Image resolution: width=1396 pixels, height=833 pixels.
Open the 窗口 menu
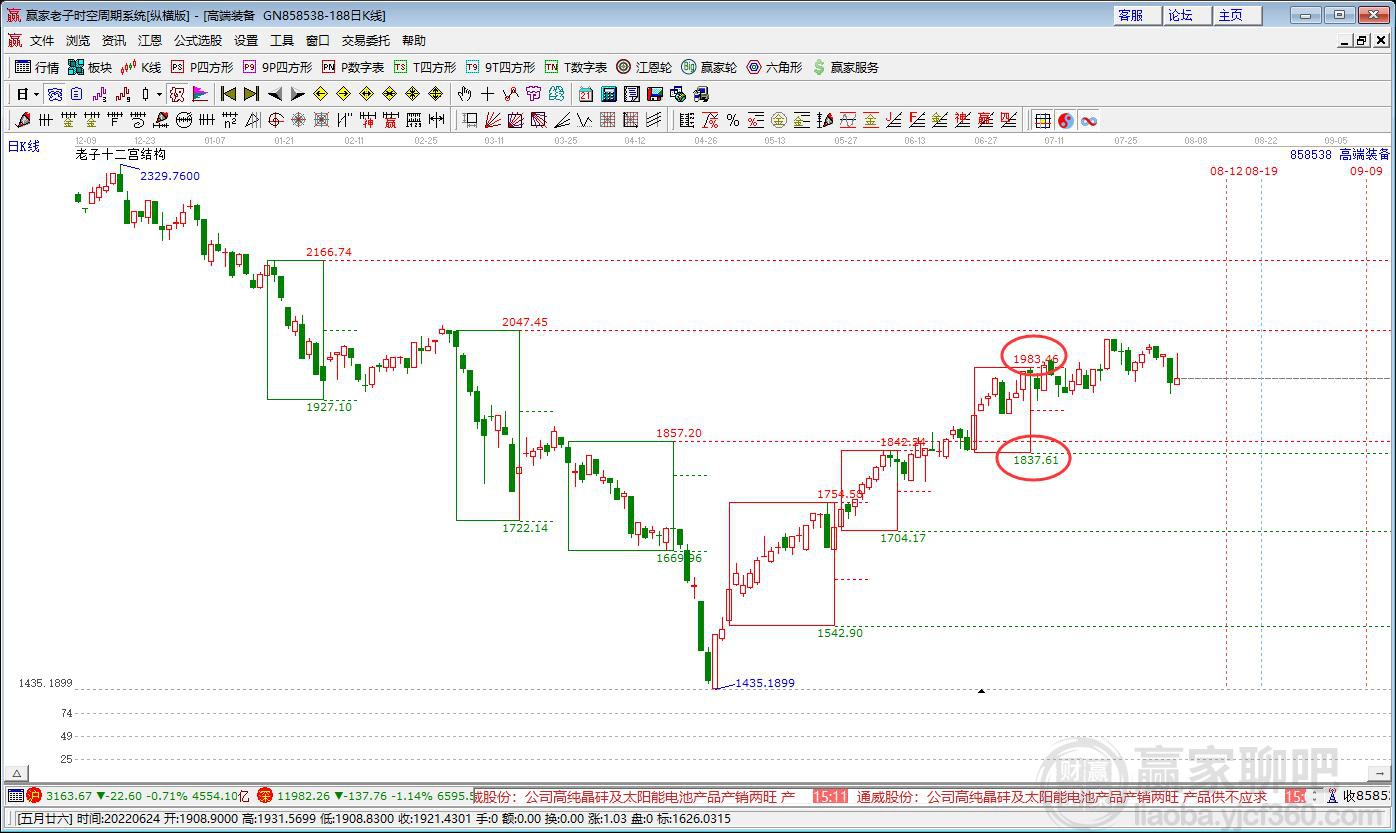[x=318, y=41]
